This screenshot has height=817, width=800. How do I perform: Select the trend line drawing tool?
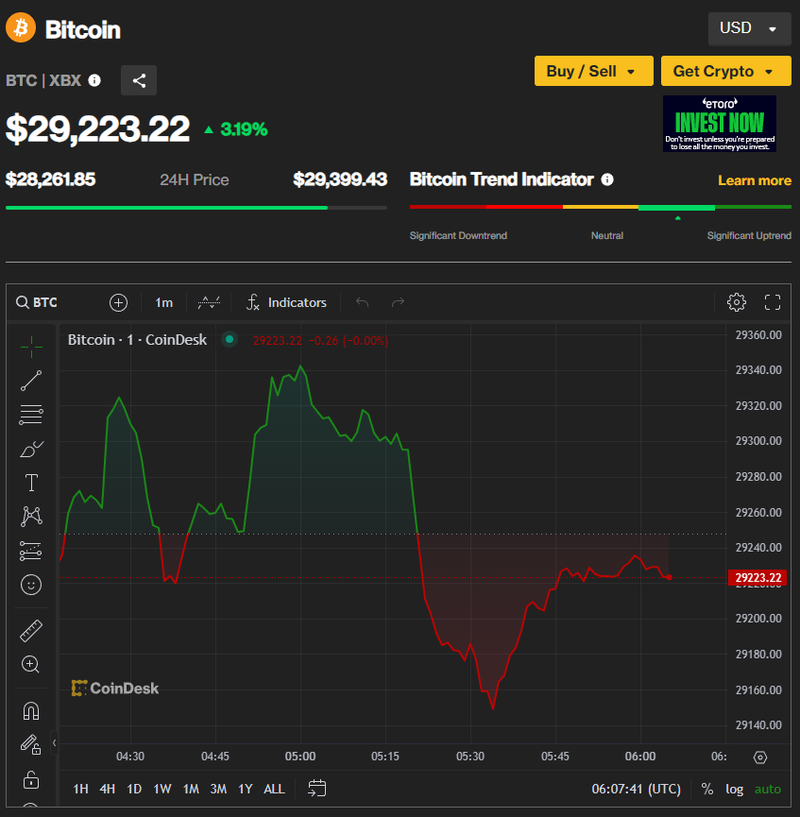[31, 380]
